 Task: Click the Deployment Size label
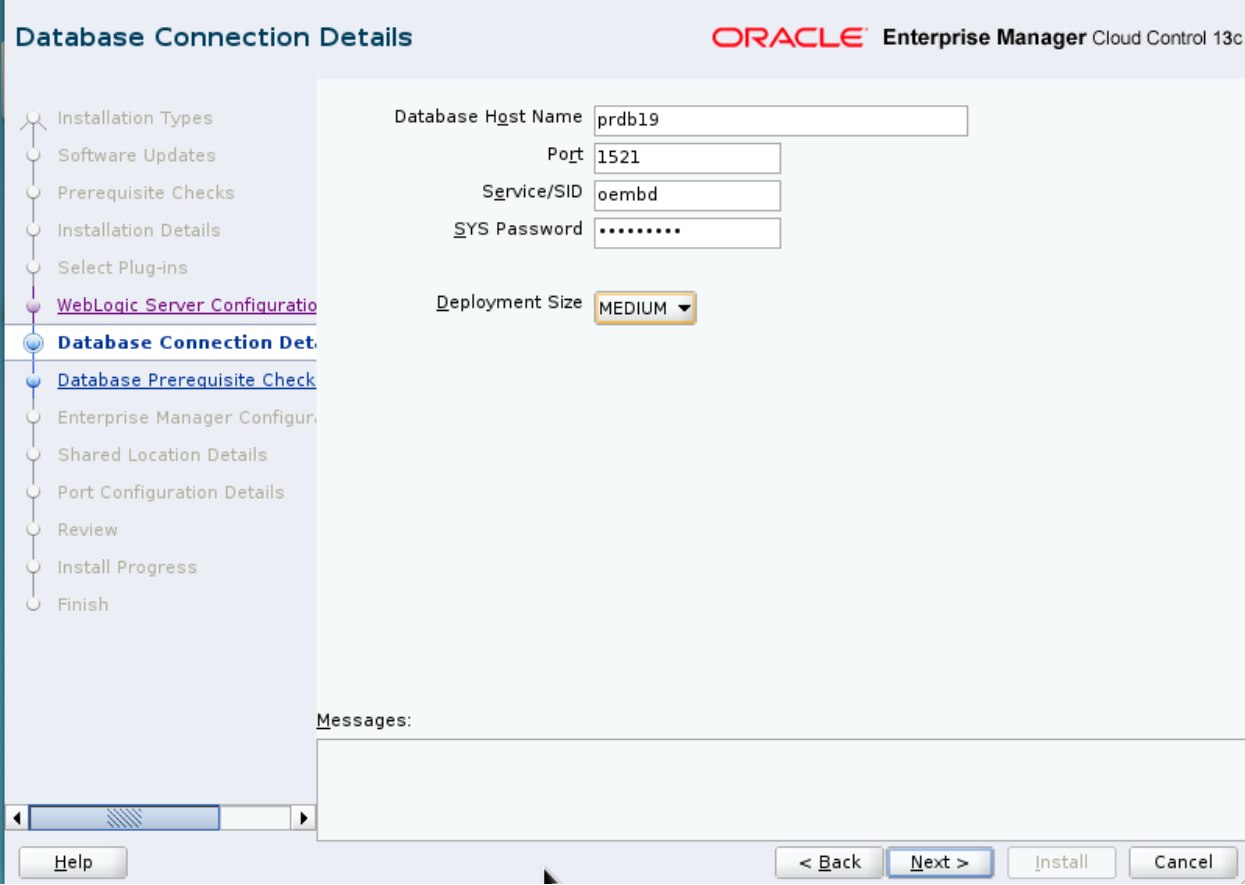509,302
